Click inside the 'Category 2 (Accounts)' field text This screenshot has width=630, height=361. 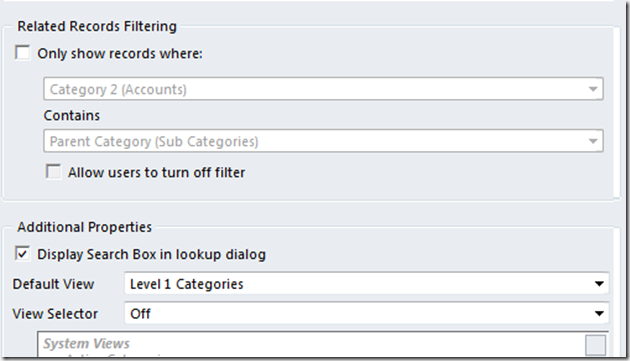[118, 89]
